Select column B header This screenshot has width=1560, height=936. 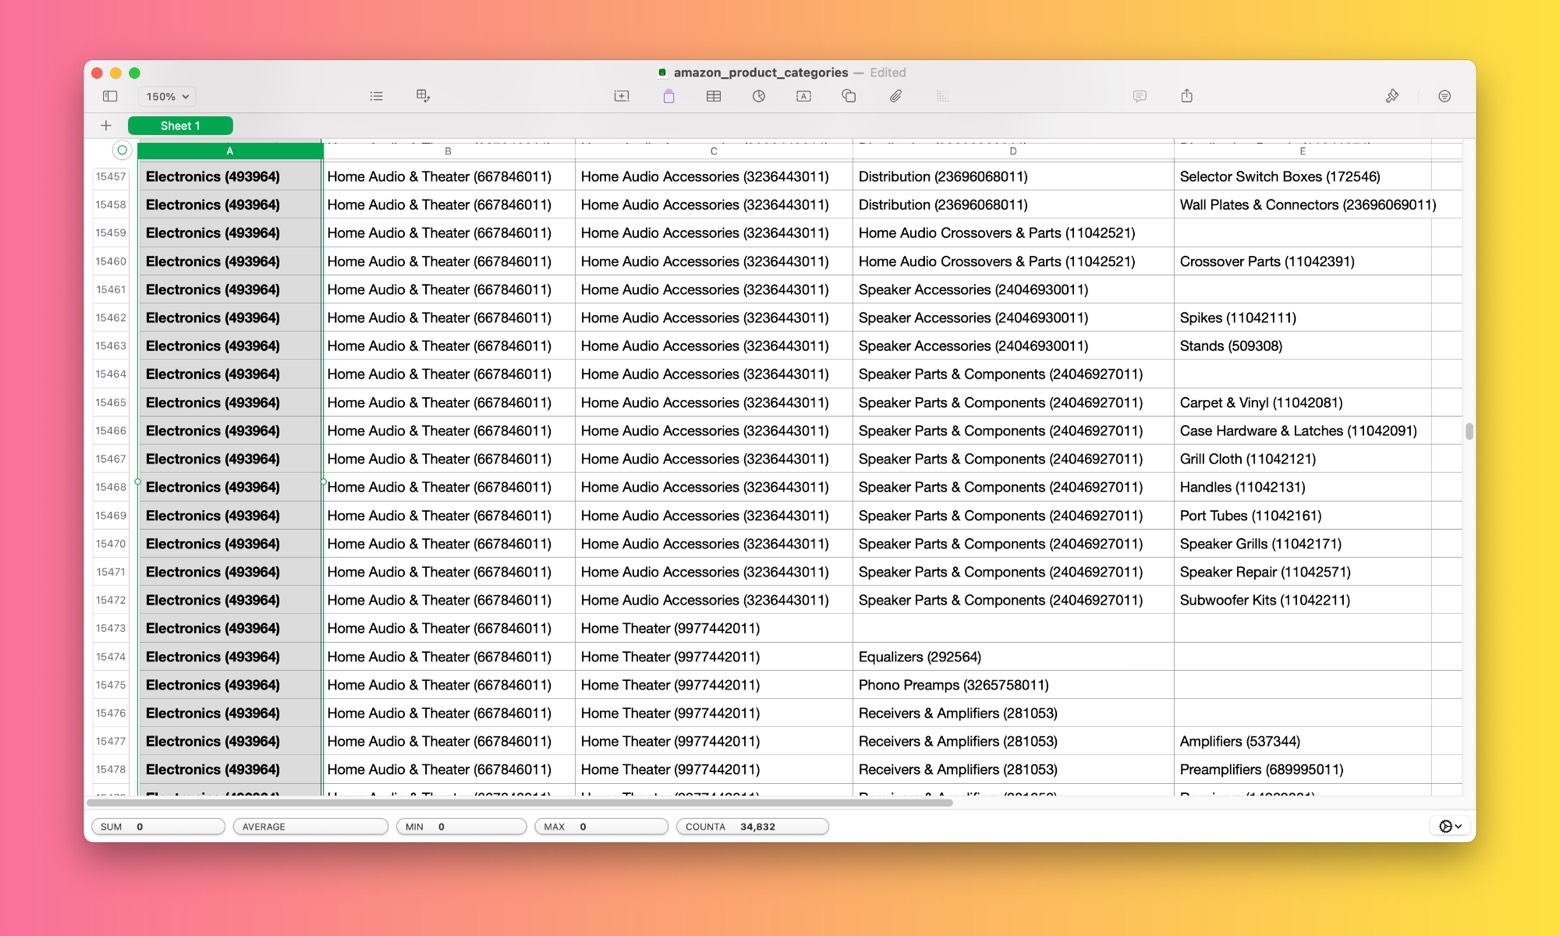[448, 151]
